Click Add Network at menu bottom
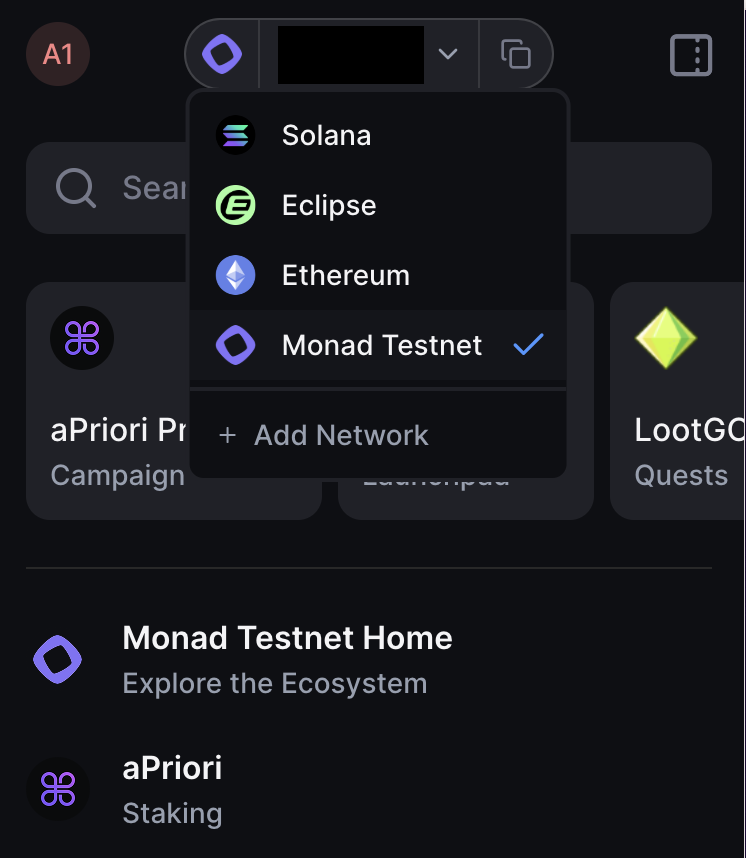Screen dimensions: 746x858 click(x=378, y=436)
